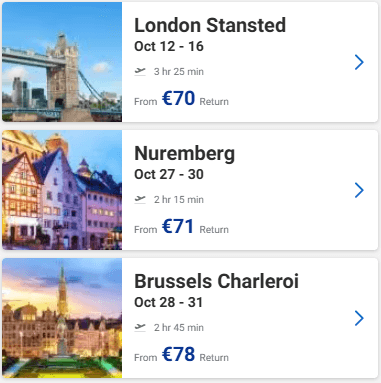Image resolution: width=381 pixels, height=383 pixels.
Task: Open the Brussels Grand Place photo
Action: pyautogui.click(x=62, y=318)
